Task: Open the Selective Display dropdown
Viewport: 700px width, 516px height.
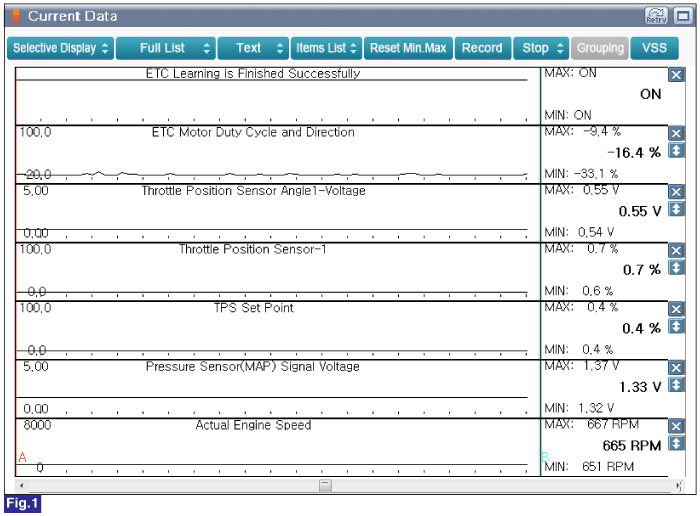Action: point(60,48)
